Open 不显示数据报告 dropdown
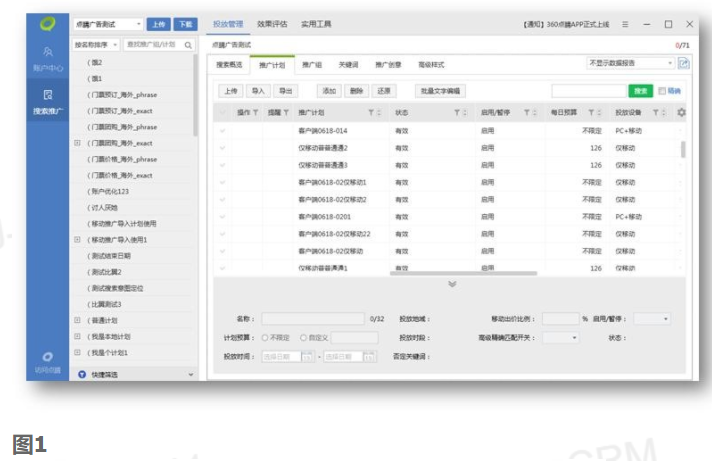The width and height of the screenshot is (712, 461). [x=630, y=63]
